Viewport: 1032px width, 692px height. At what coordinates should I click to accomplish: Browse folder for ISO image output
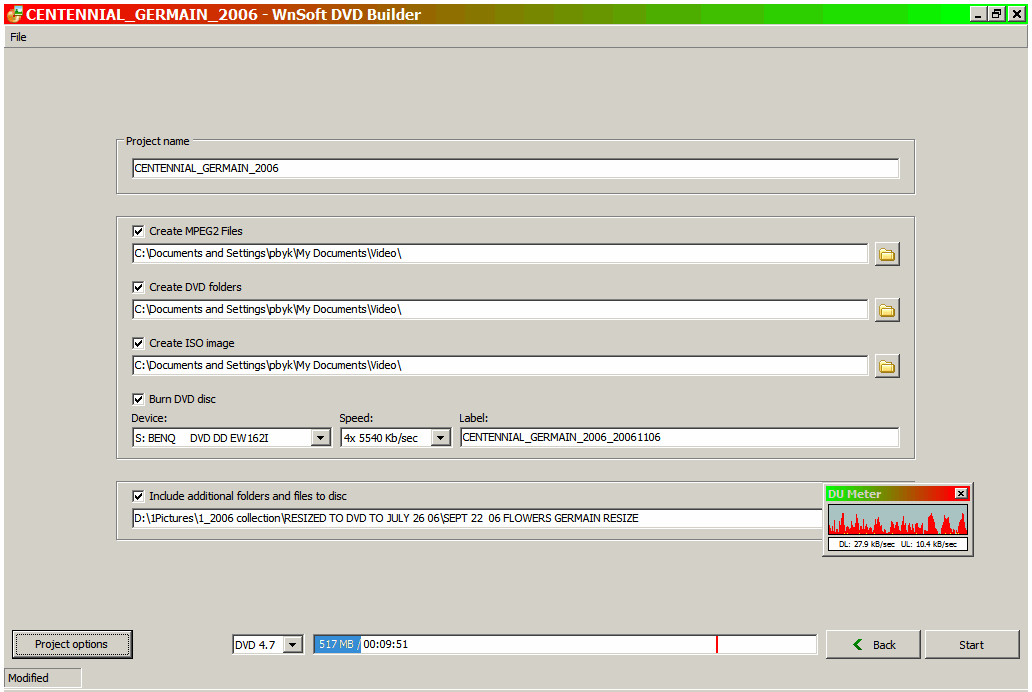coord(886,366)
